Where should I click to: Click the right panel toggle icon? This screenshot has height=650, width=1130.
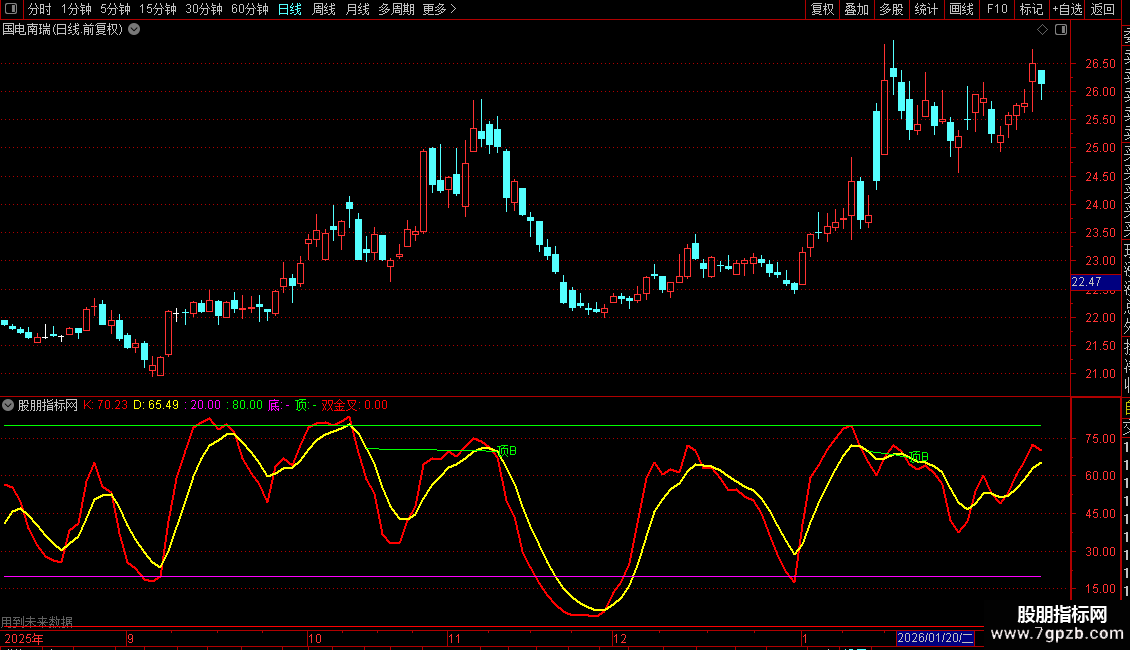click(1061, 30)
